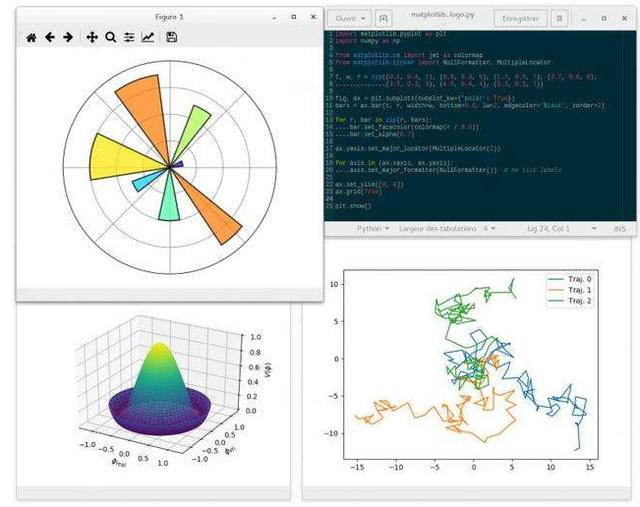
Task: Toggle the INS insert mode indicator
Action: [619, 228]
